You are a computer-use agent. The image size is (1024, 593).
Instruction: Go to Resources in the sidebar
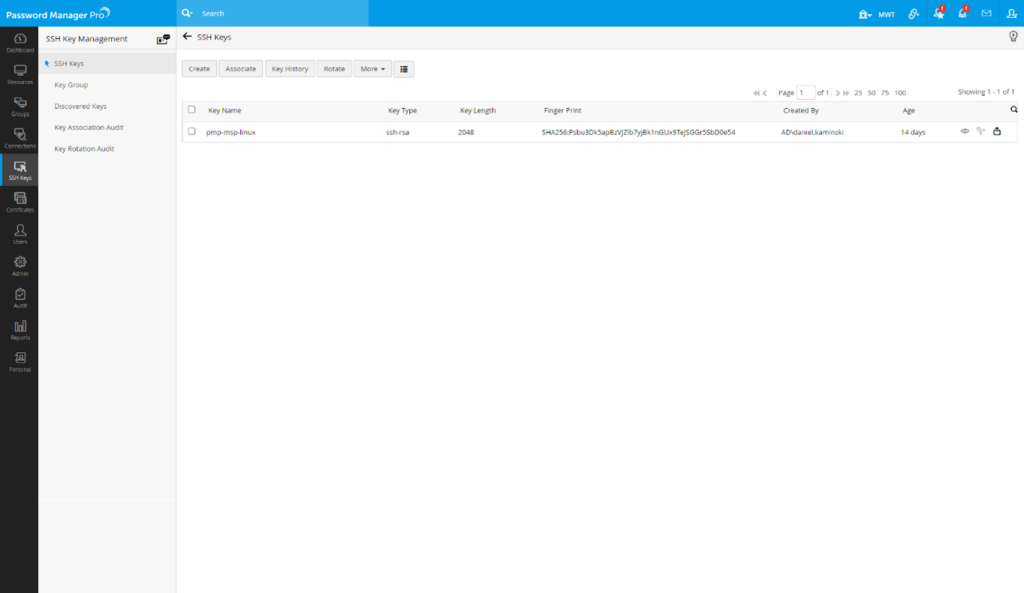19,75
